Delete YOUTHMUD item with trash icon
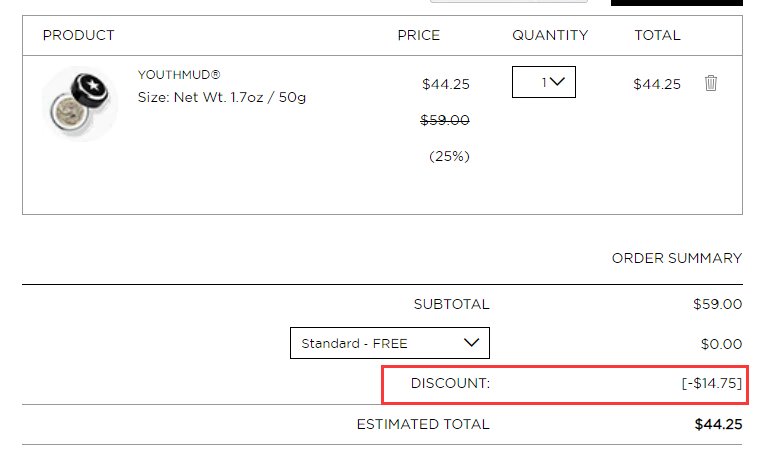 coord(711,83)
